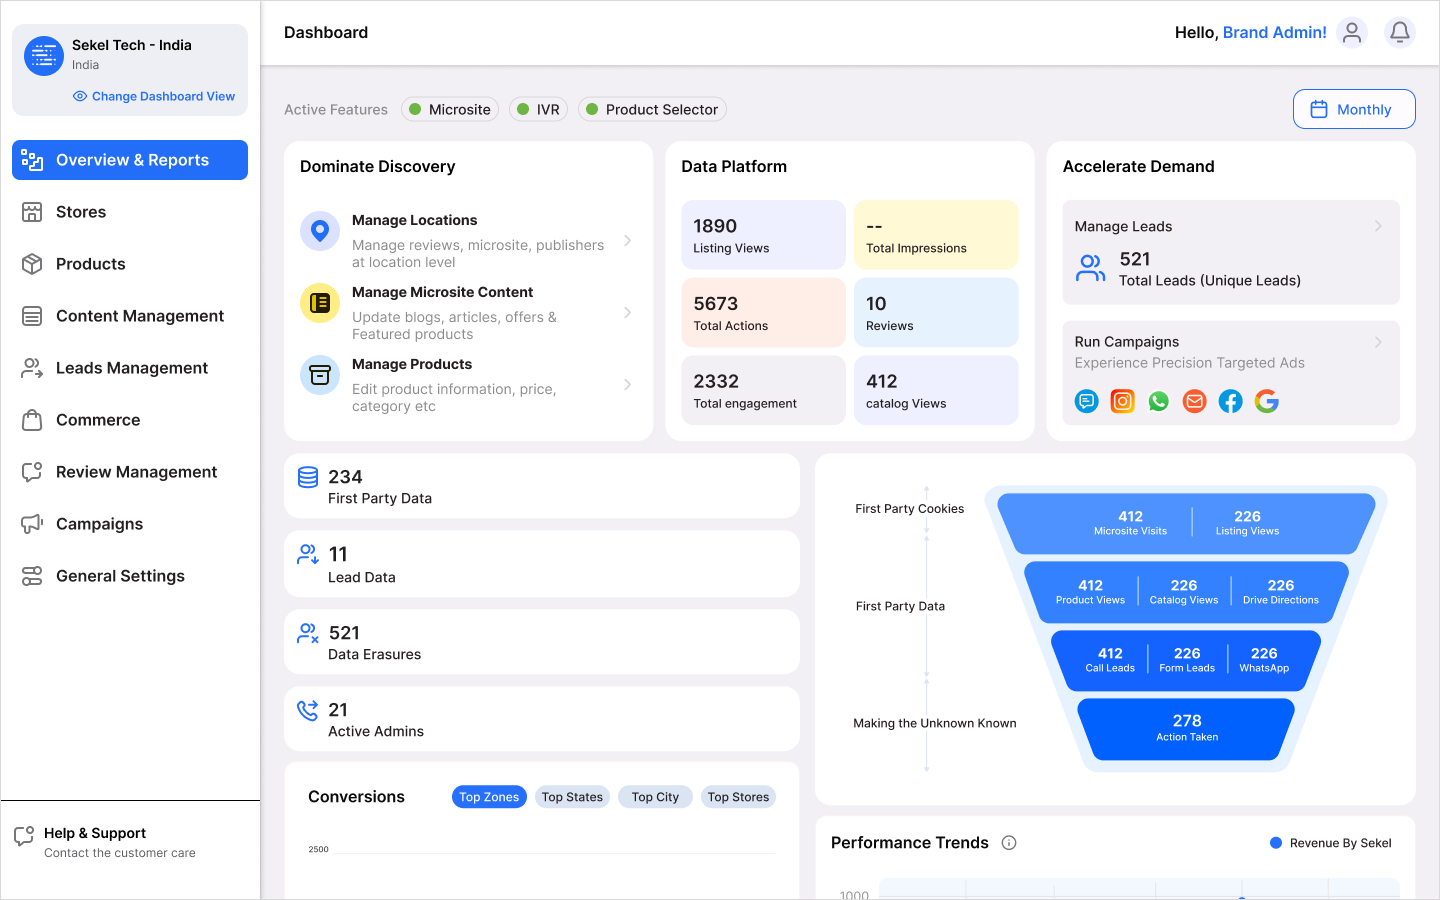Click the Performance Trends info icon
The image size is (1440, 900).
click(1009, 843)
